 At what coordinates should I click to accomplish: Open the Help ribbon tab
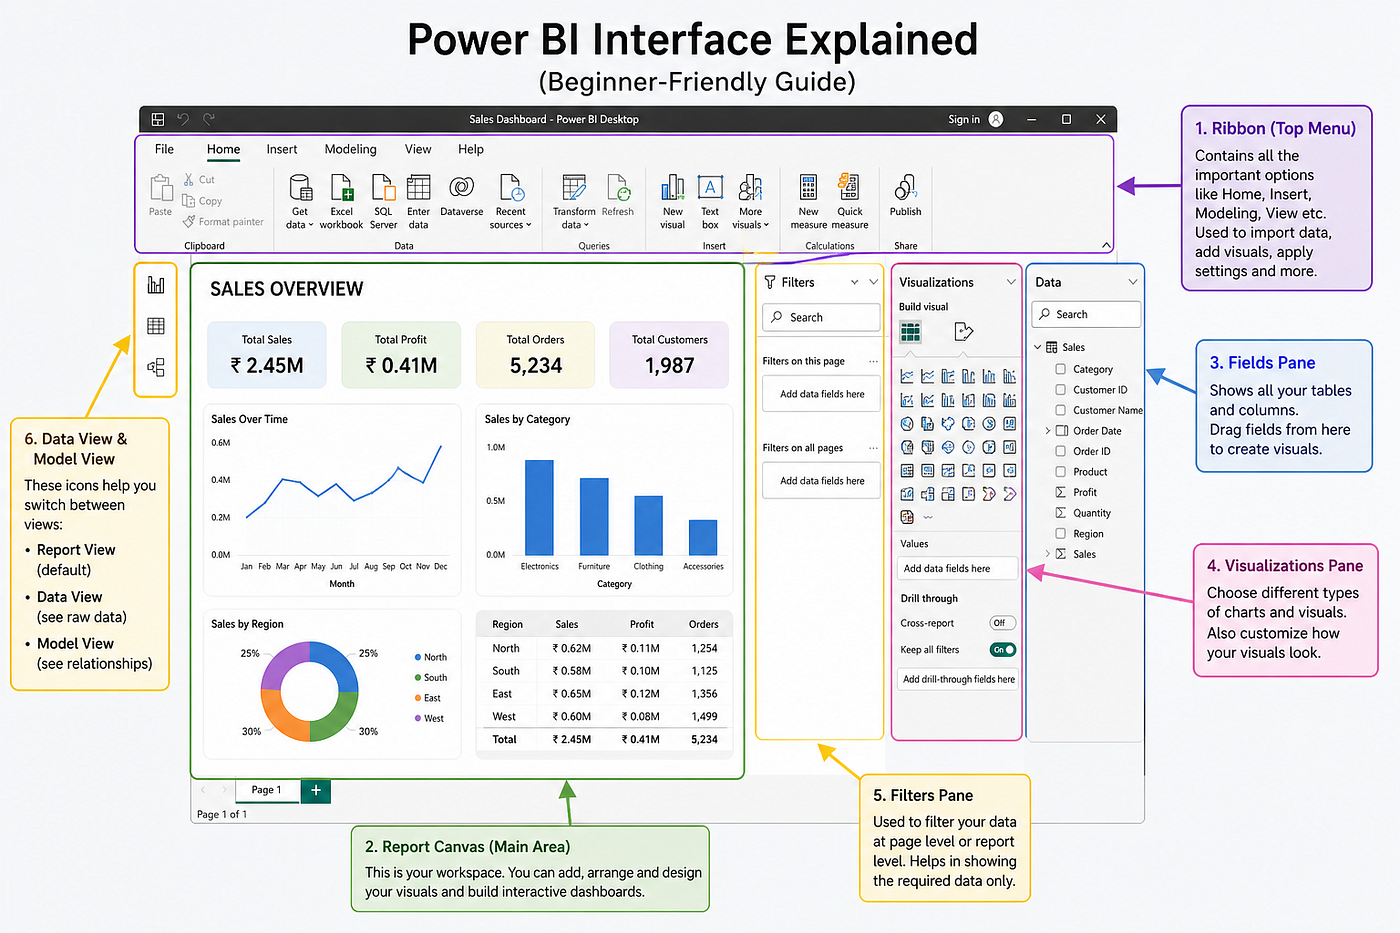click(x=471, y=149)
